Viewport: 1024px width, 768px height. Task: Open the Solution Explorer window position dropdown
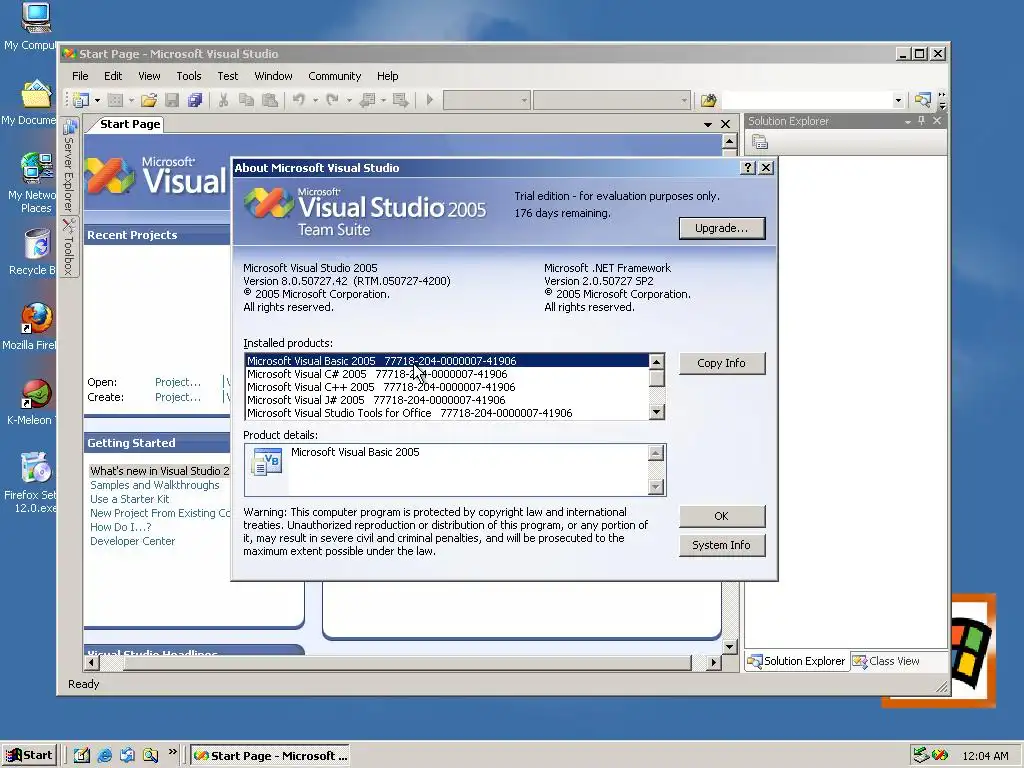[907, 121]
